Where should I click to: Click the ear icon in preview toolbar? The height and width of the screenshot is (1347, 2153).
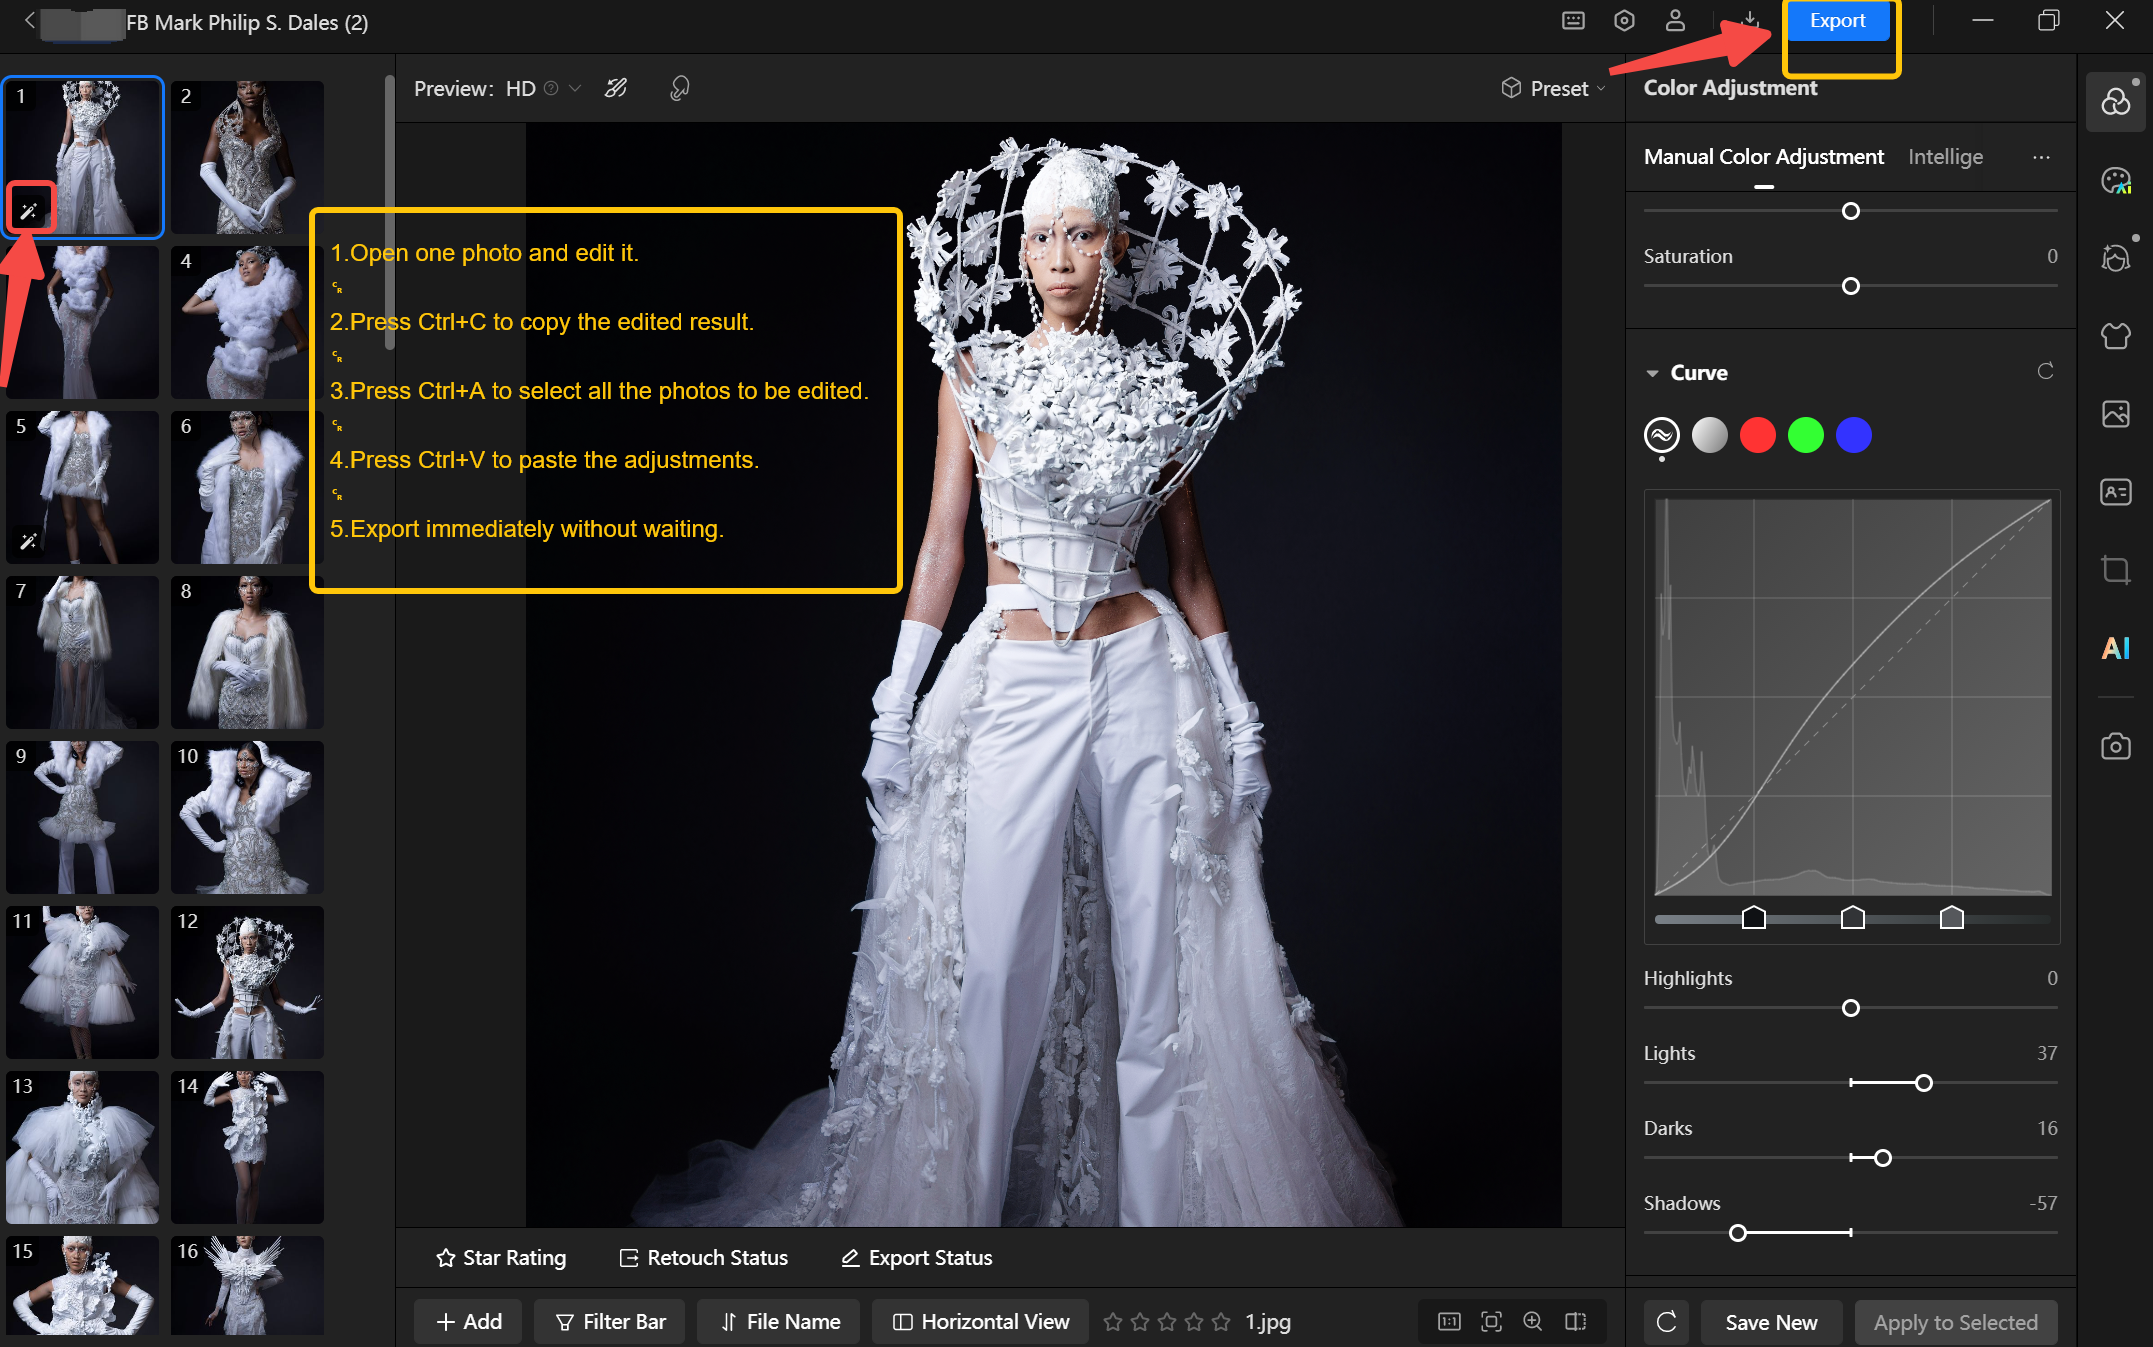pyautogui.click(x=679, y=88)
